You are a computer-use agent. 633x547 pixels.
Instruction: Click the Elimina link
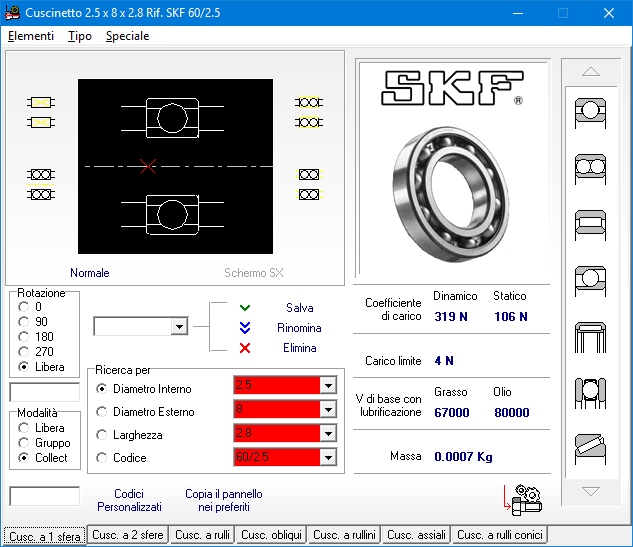(300, 348)
